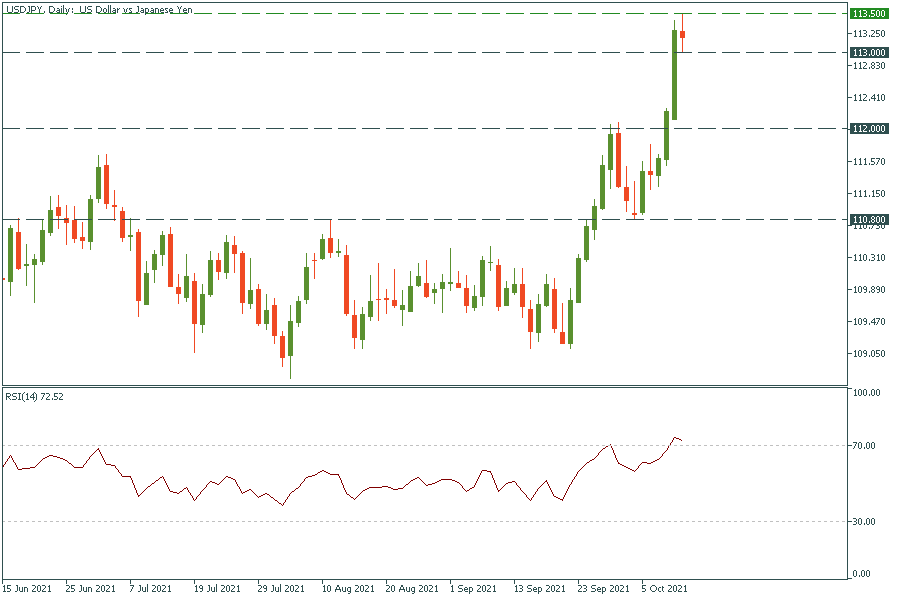900x600 pixels.
Task: Click the tall green candle crossing 113.000
Action: (674, 75)
